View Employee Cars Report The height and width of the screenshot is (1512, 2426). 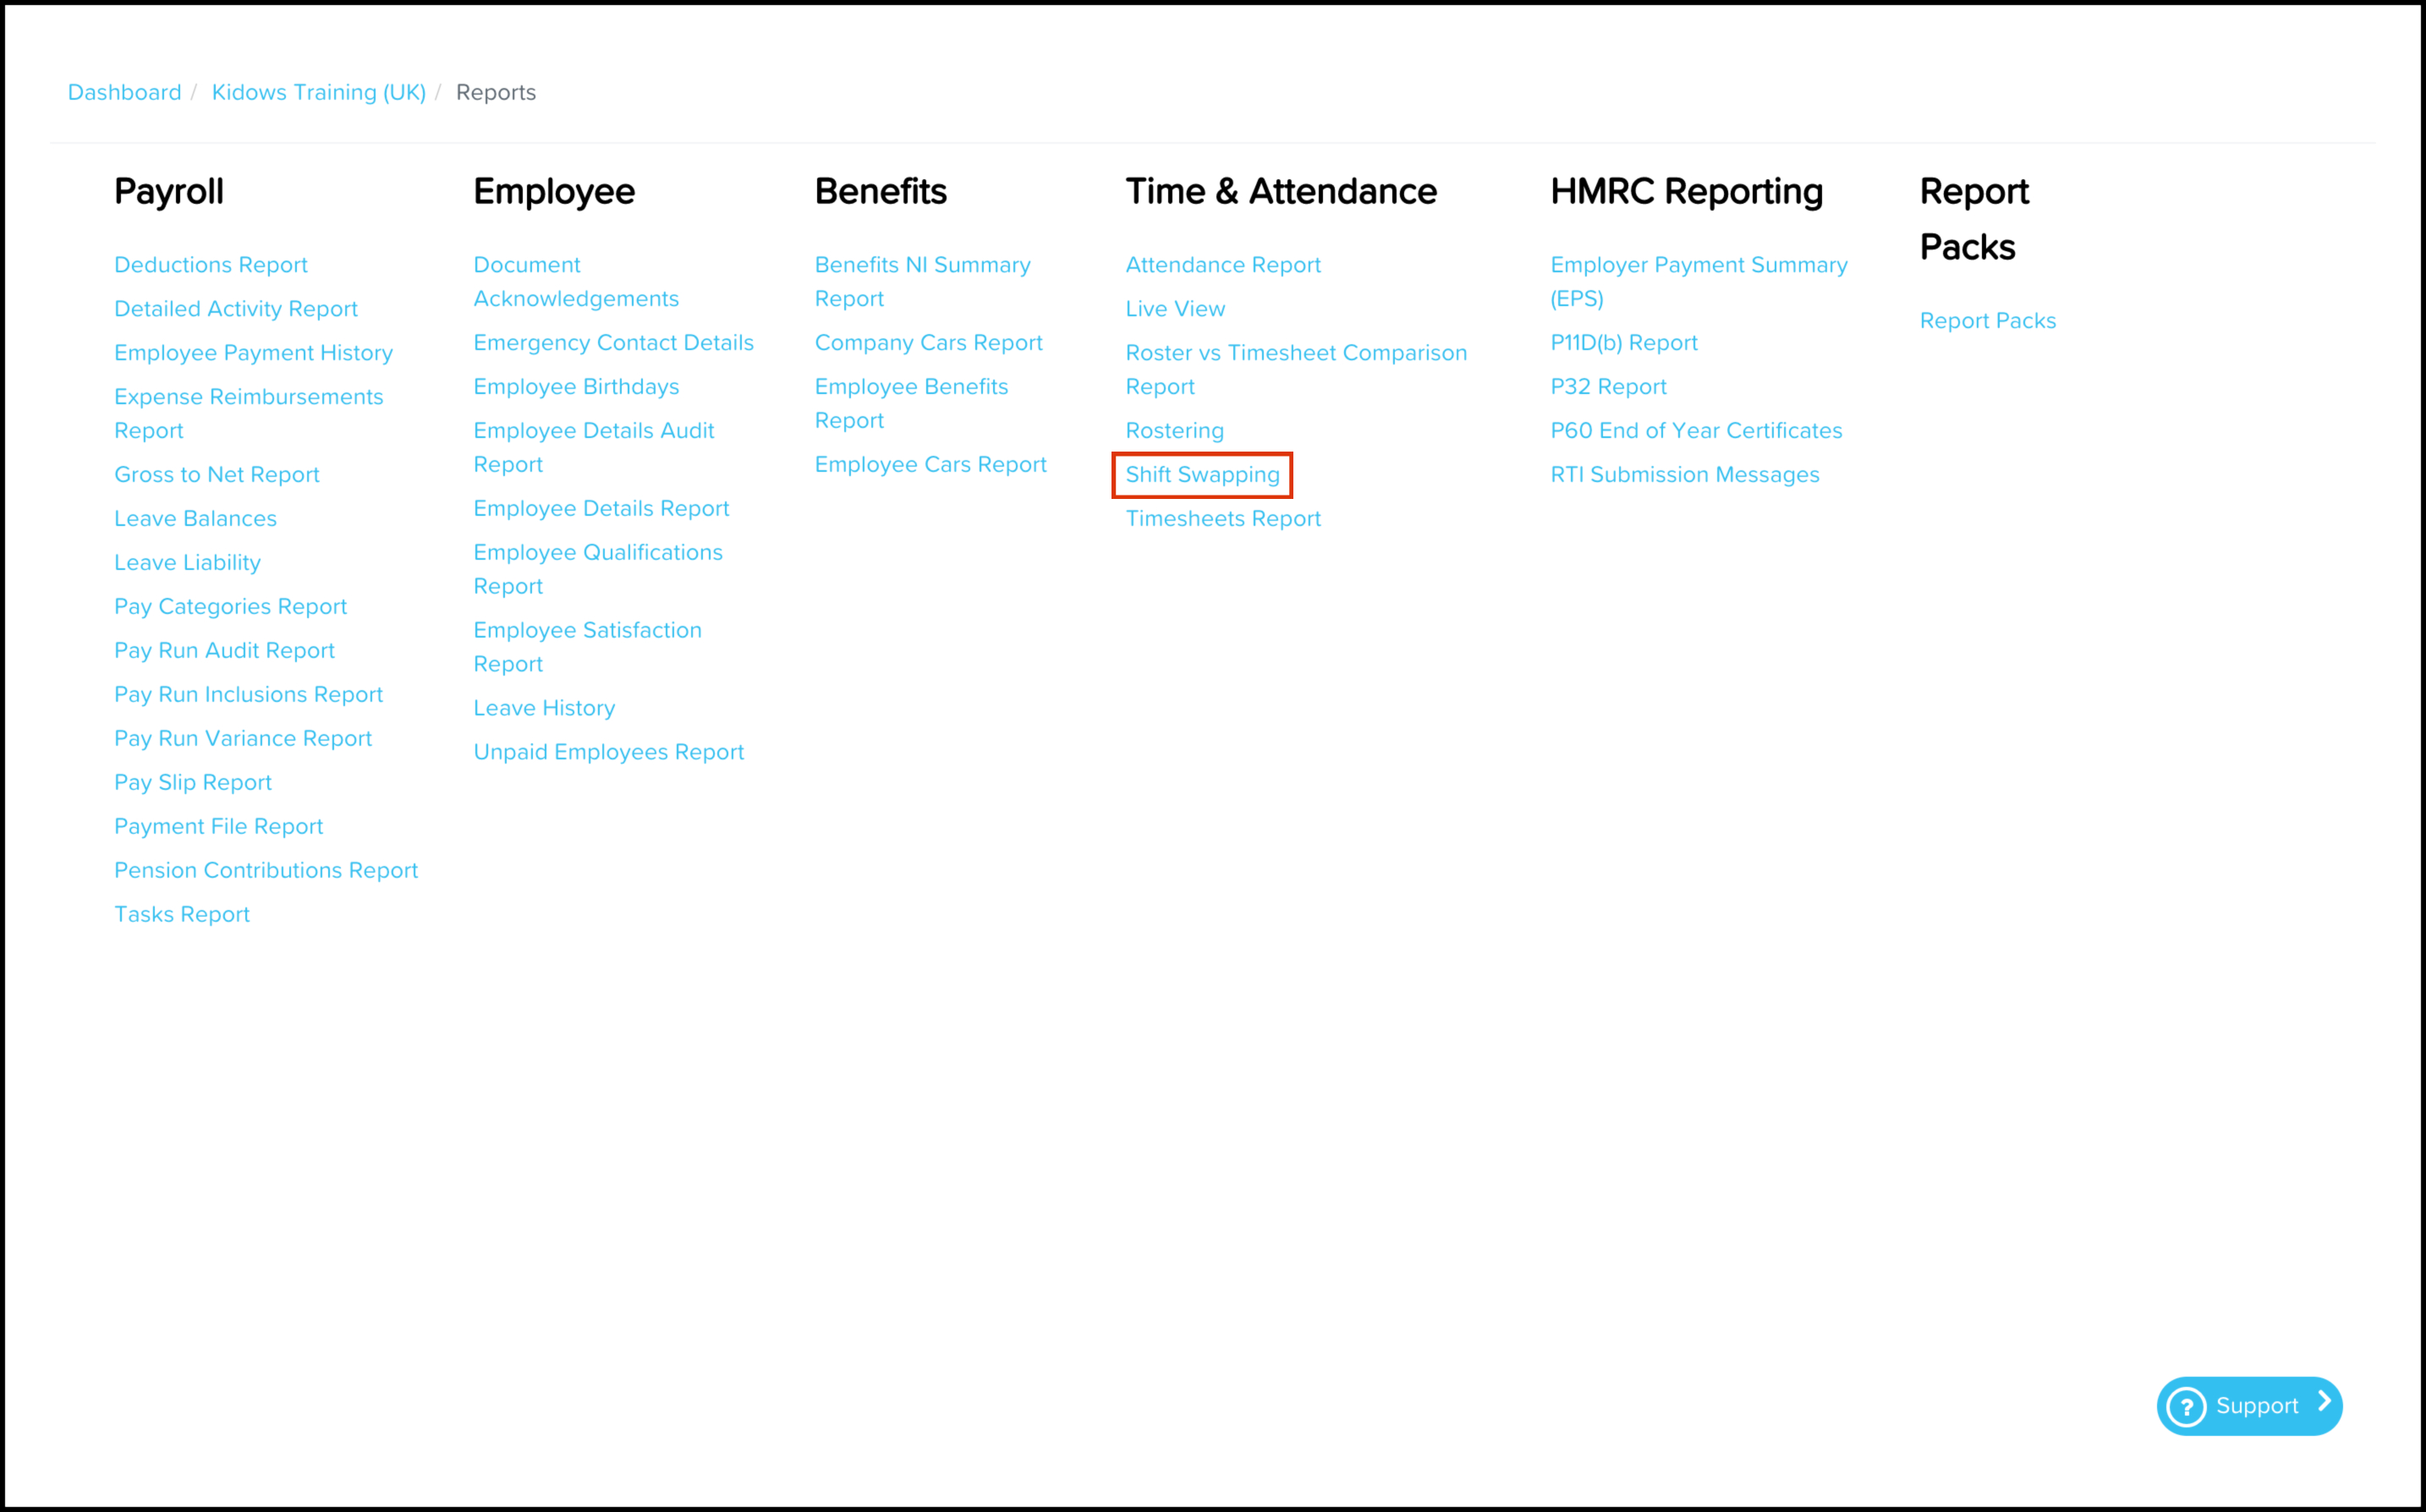[930, 465]
